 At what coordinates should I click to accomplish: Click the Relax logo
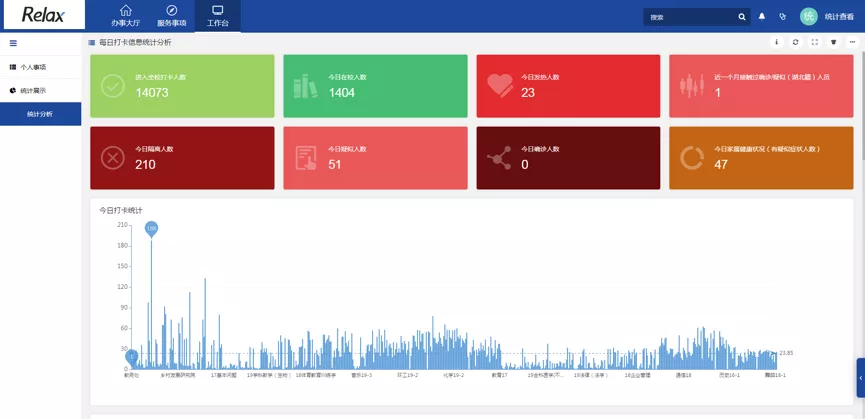[x=41, y=16]
